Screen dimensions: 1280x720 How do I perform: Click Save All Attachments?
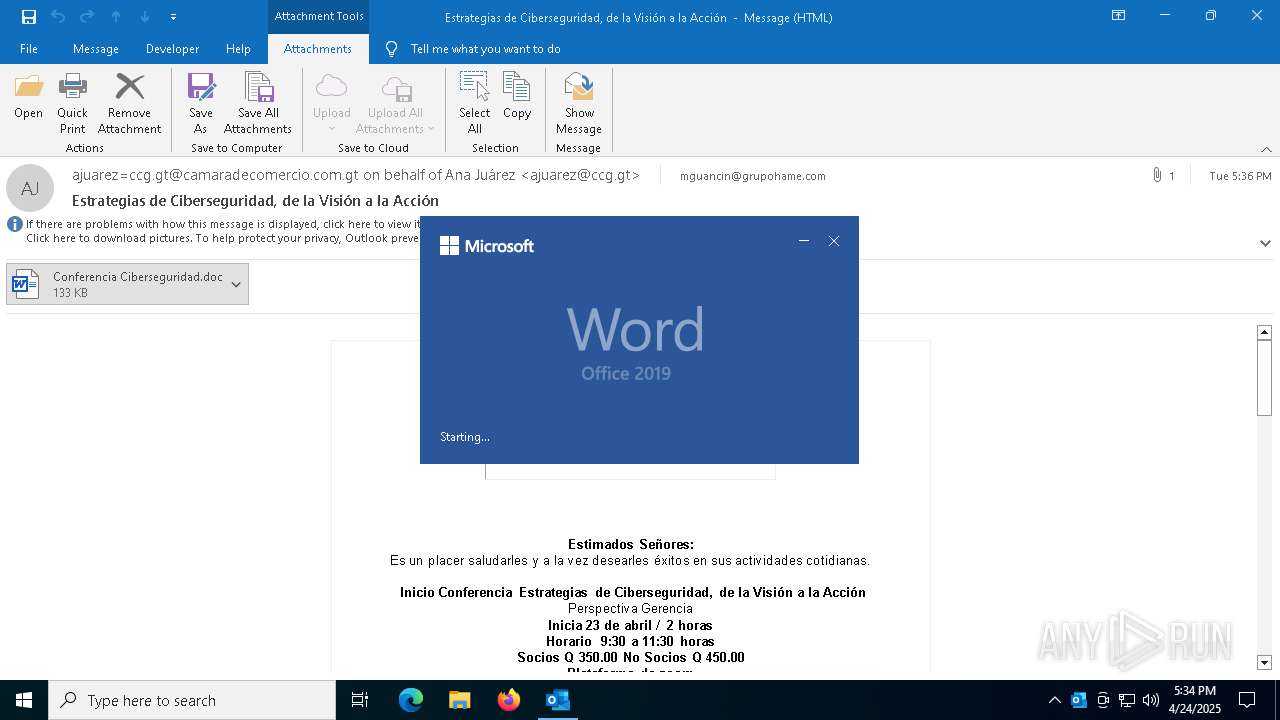click(258, 104)
